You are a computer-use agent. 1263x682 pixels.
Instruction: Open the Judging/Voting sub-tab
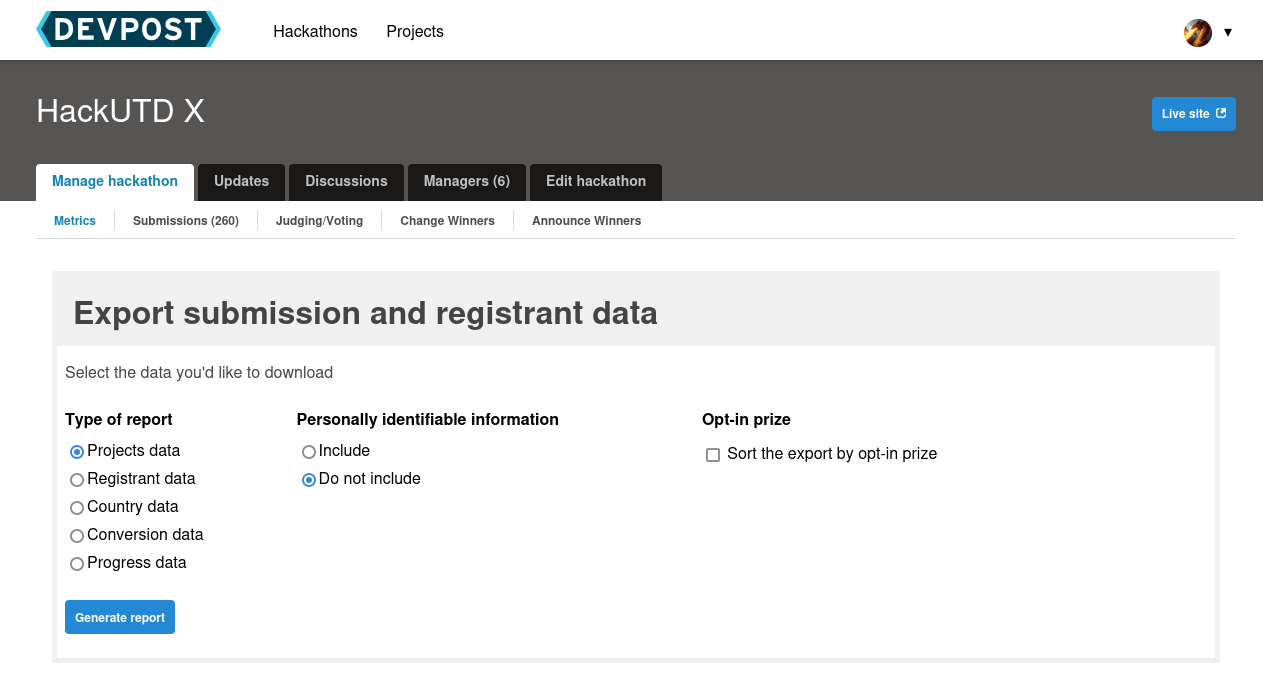coord(319,221)
